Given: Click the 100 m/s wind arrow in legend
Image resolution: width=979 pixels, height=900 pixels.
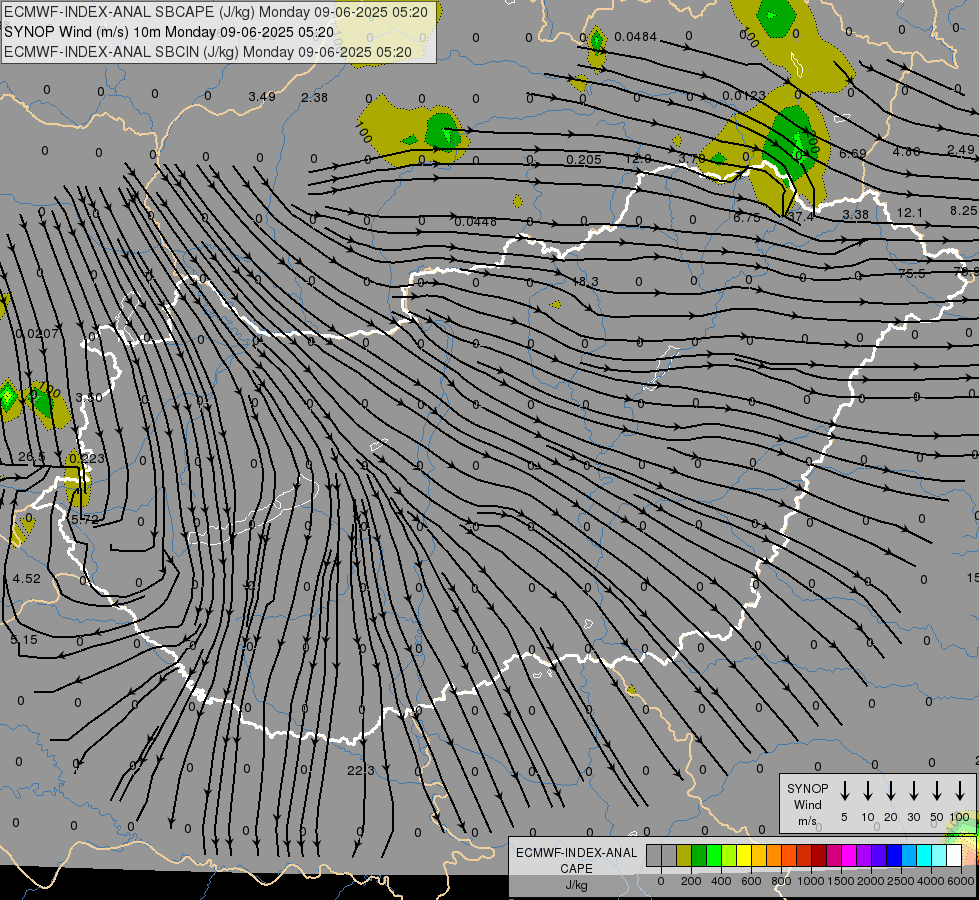Looking at the screenshot, I should coord(960,791).
